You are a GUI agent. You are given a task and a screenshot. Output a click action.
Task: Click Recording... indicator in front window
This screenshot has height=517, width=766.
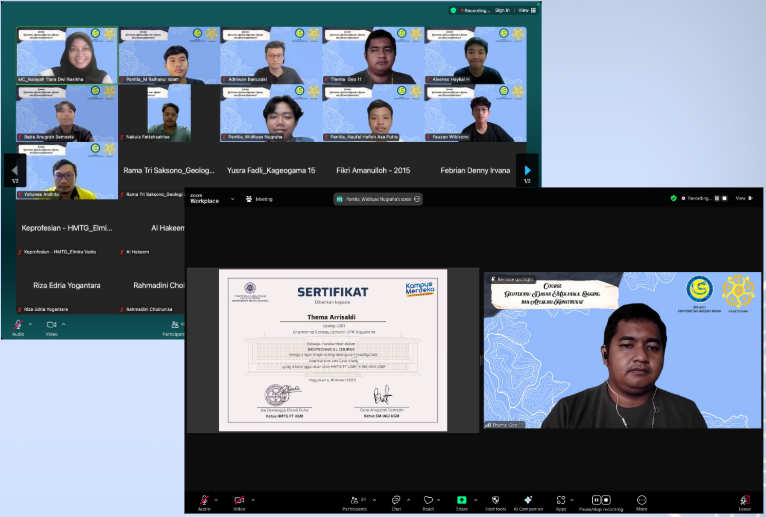pyautogui.click(x=696, y=198)
